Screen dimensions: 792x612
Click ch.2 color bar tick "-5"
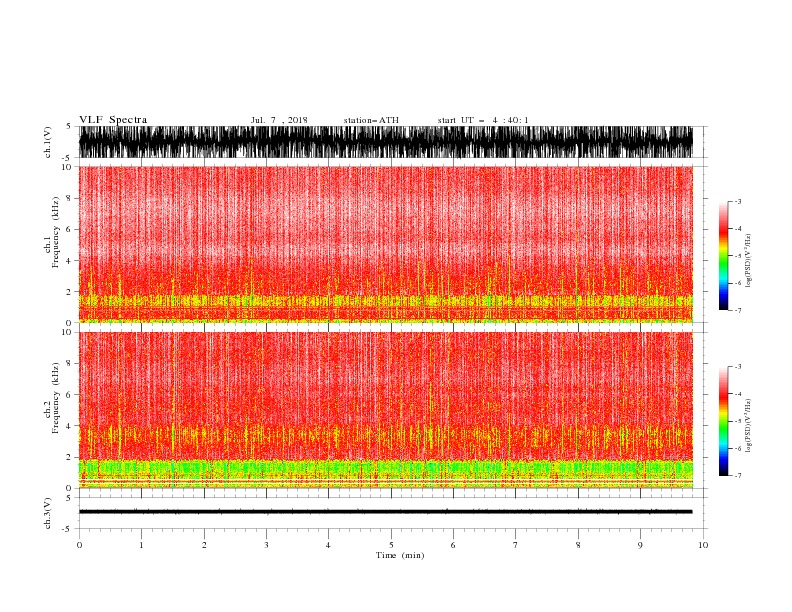738,421
